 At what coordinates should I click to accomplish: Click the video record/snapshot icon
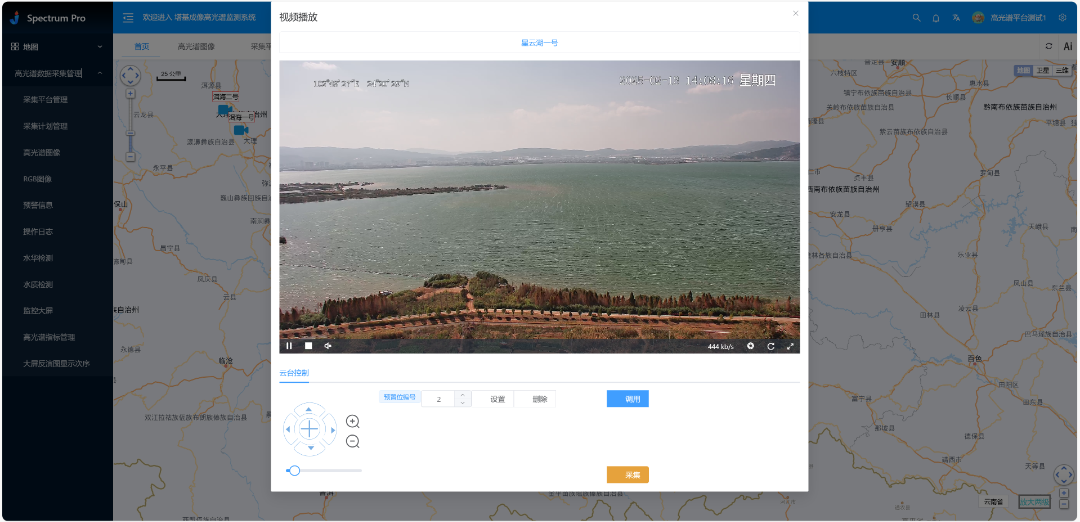[x=750, y=346]
